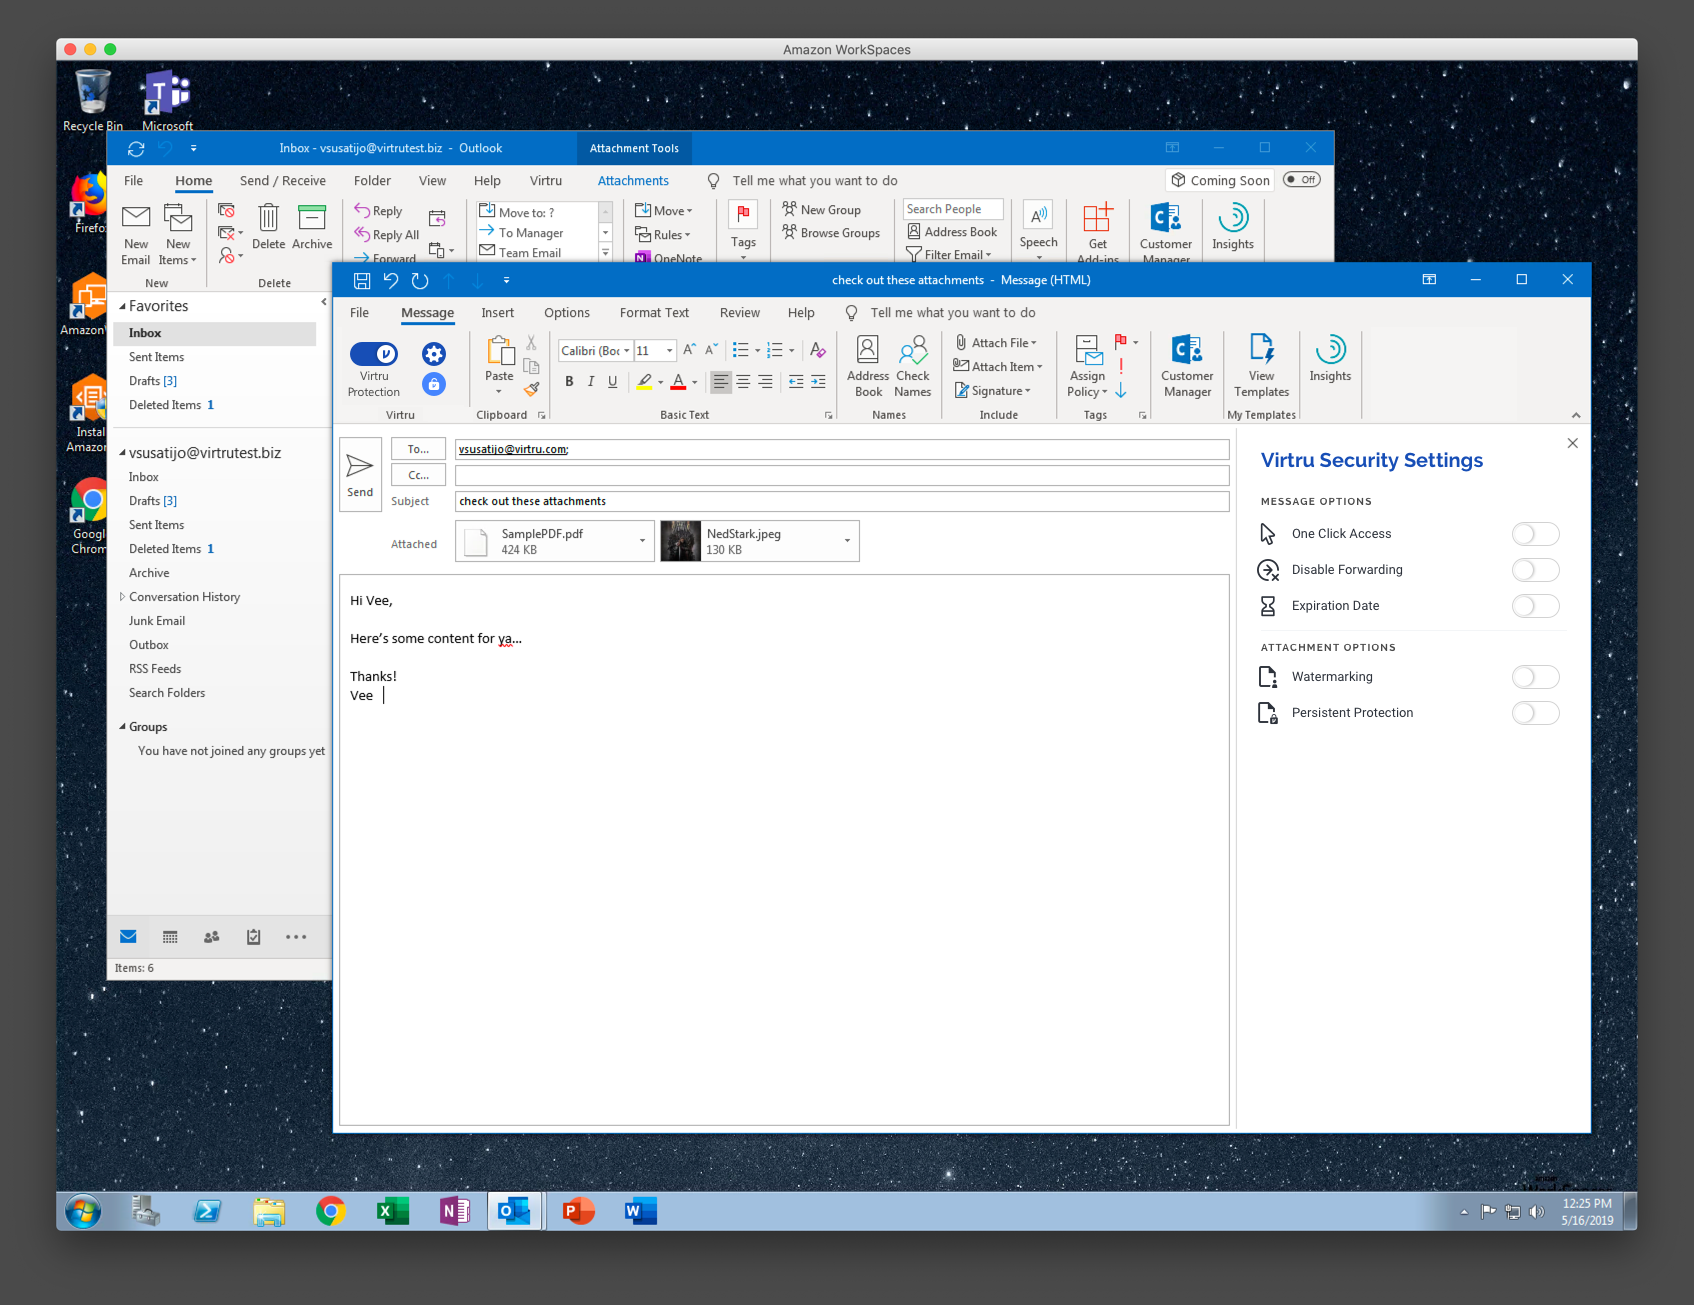Click Reply All in Outlook main window
1694x1305 pixels.
pos(387,235)
